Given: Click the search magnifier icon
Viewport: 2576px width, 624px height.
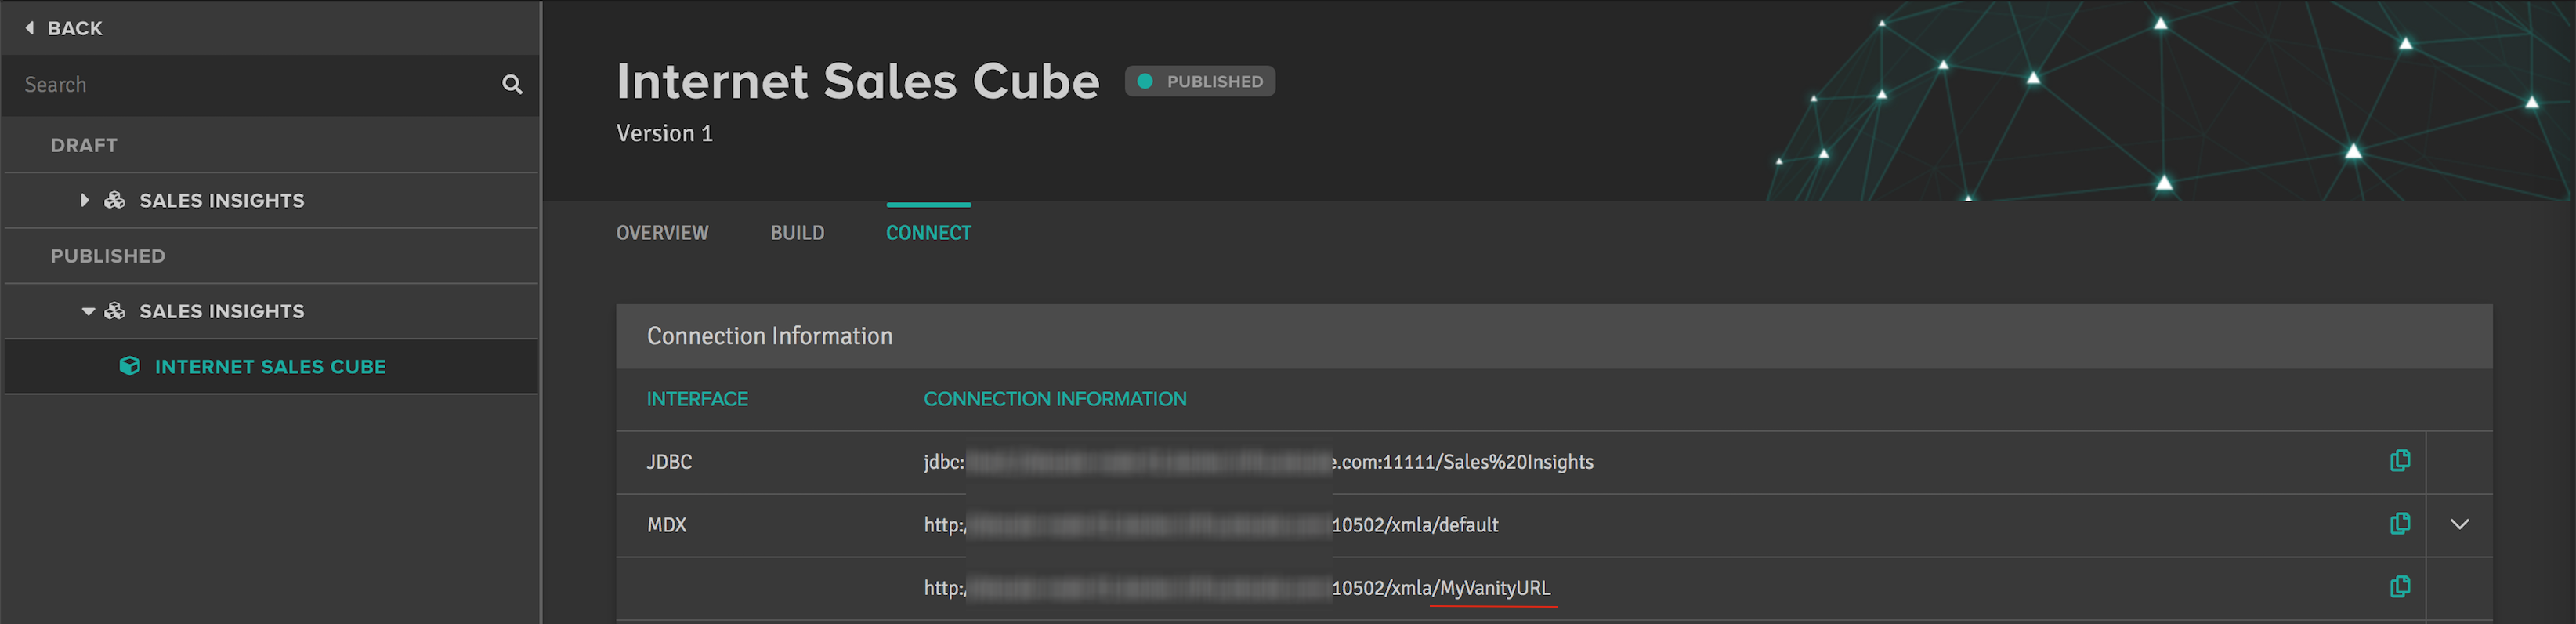Looking at the screenshot, I should point(512,85).
